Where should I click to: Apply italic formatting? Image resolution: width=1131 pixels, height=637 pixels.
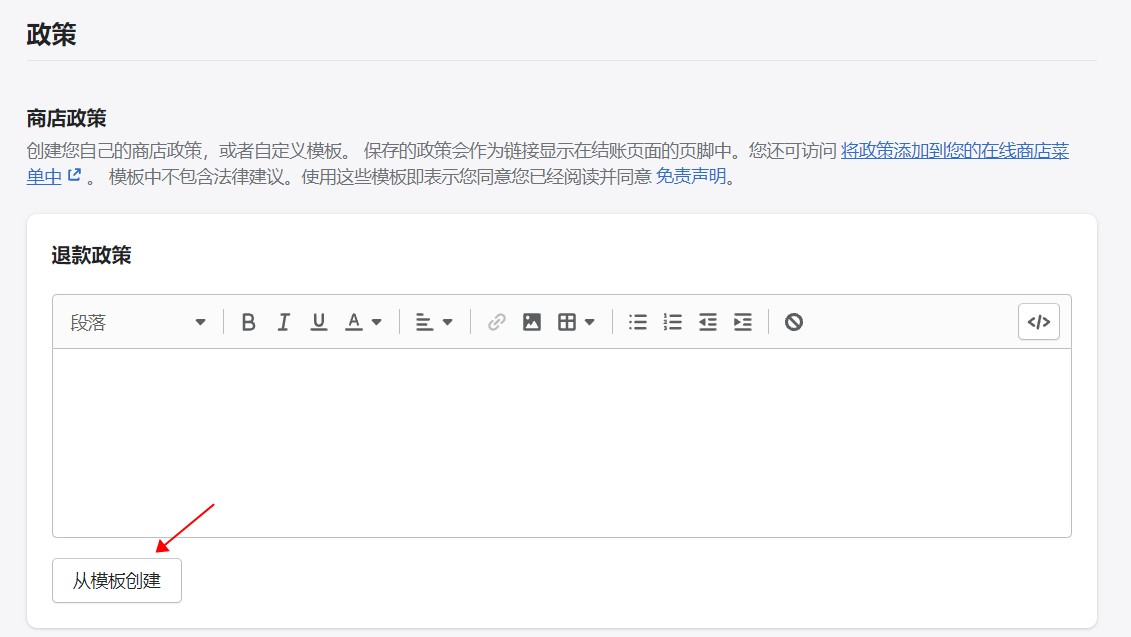(283, 322)
